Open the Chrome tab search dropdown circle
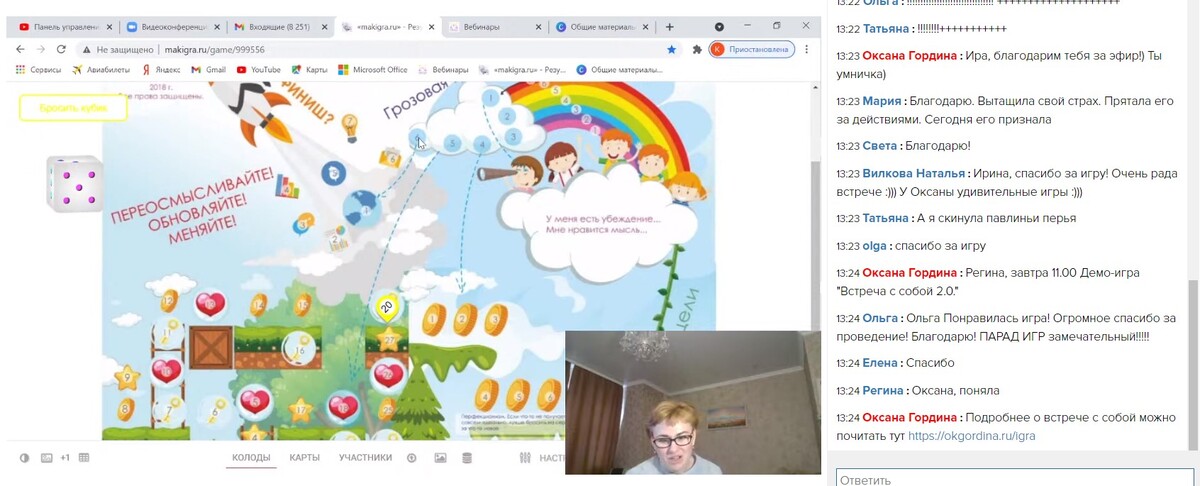This screenshot has height=486, width=1200. [719, 26]
